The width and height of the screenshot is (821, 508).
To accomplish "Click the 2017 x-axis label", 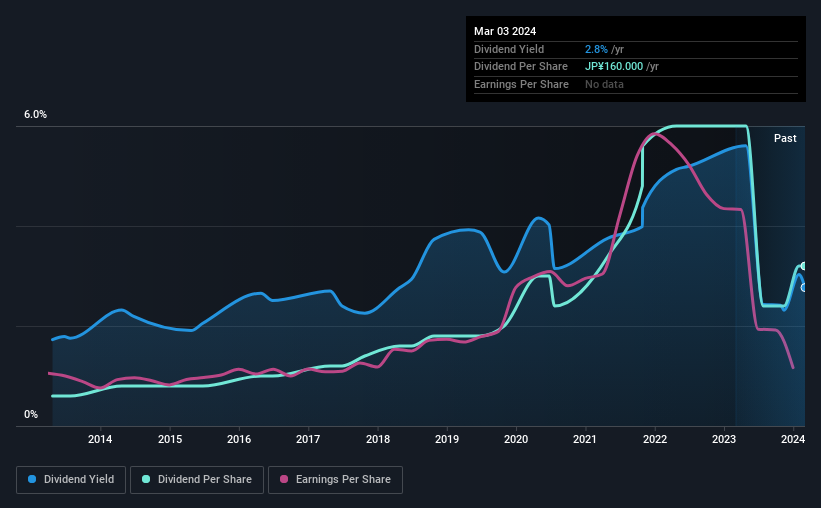I will pyautogui.click(x=308, y=439).
